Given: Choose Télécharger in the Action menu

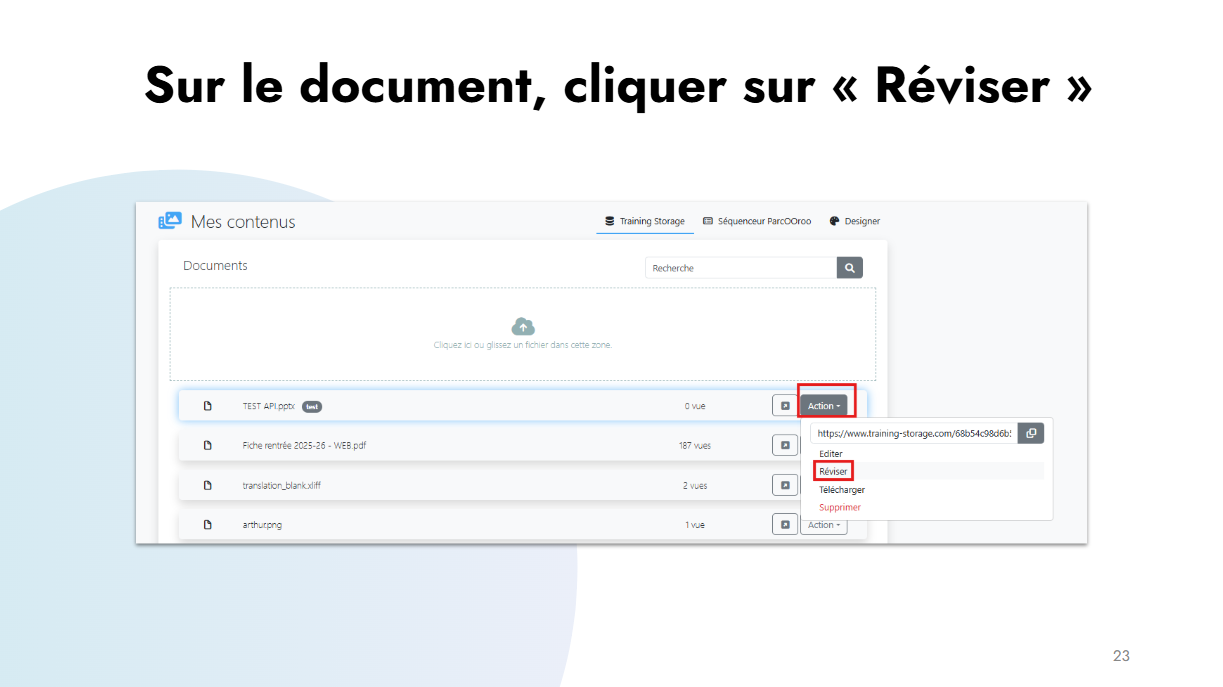Looking at the screenshot, I should [x=842, y=490].
